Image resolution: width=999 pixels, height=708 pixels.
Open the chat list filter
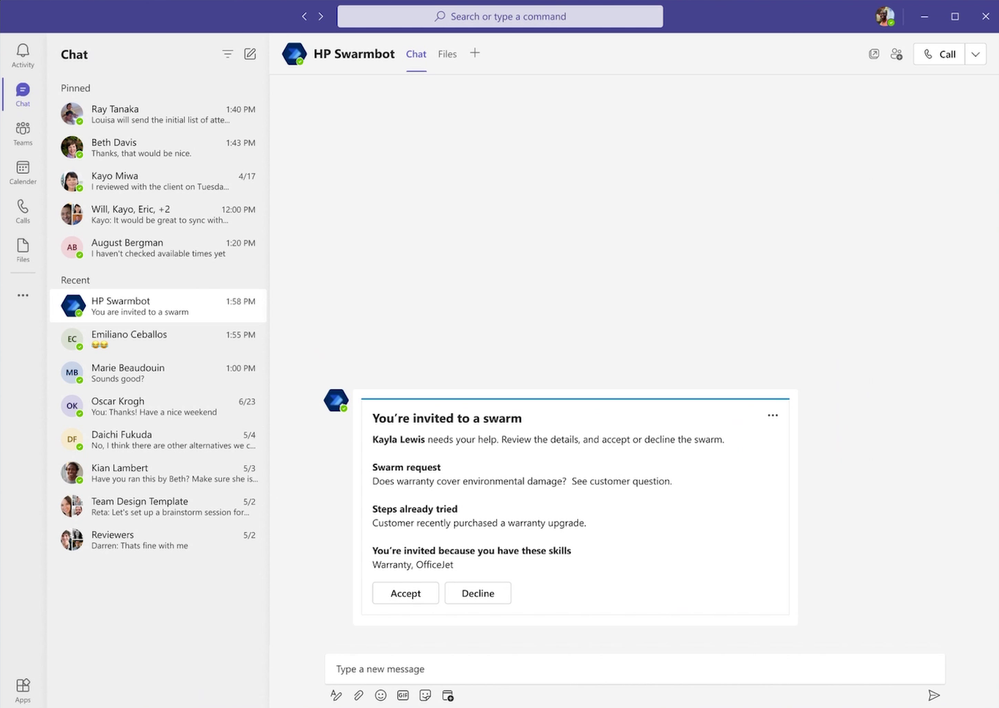pyautogui.click(x=227, y=54)
